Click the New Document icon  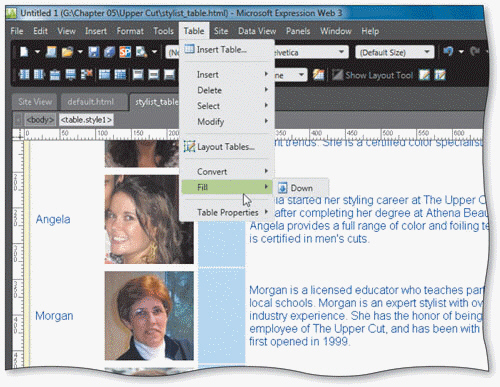24,52
